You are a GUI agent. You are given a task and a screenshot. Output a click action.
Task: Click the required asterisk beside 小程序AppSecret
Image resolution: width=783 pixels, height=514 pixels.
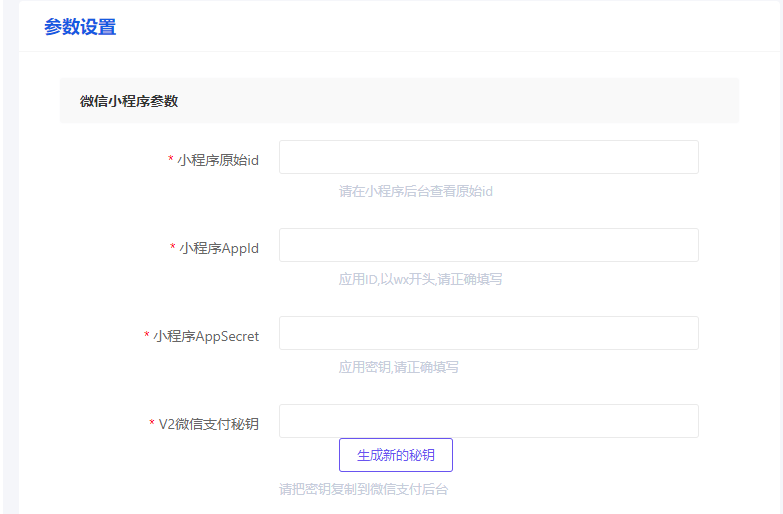pos(147,336)
